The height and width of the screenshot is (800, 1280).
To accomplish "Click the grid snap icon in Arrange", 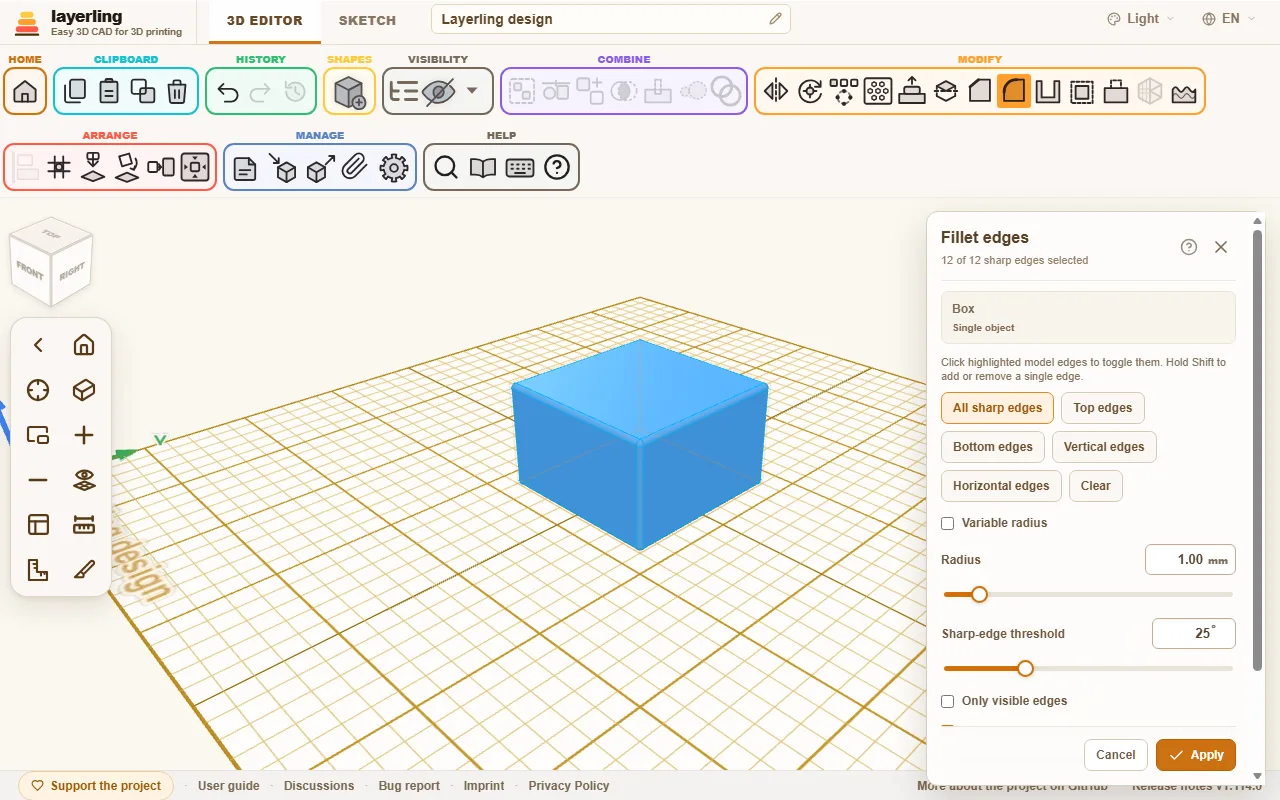I will point(59,167).
